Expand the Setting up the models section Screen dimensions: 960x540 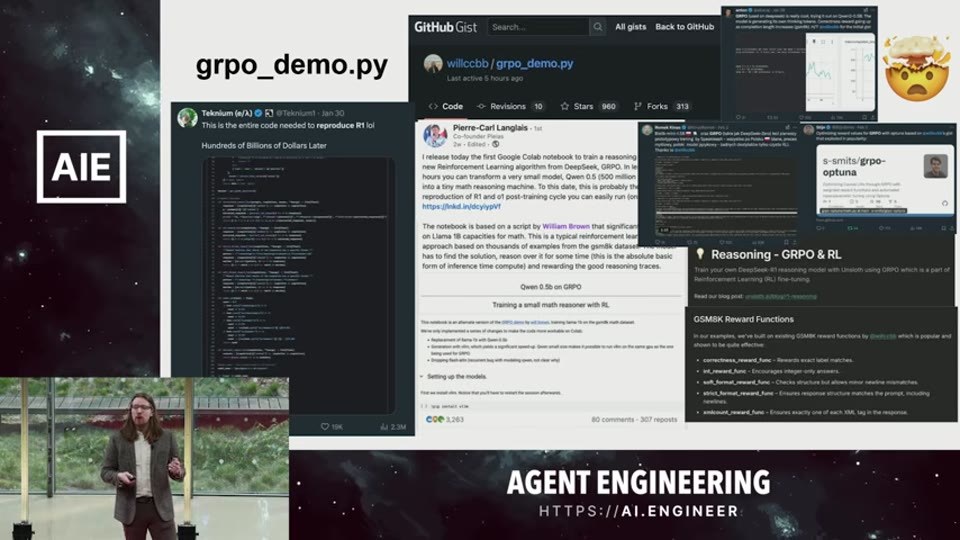[x=454, y=377]
